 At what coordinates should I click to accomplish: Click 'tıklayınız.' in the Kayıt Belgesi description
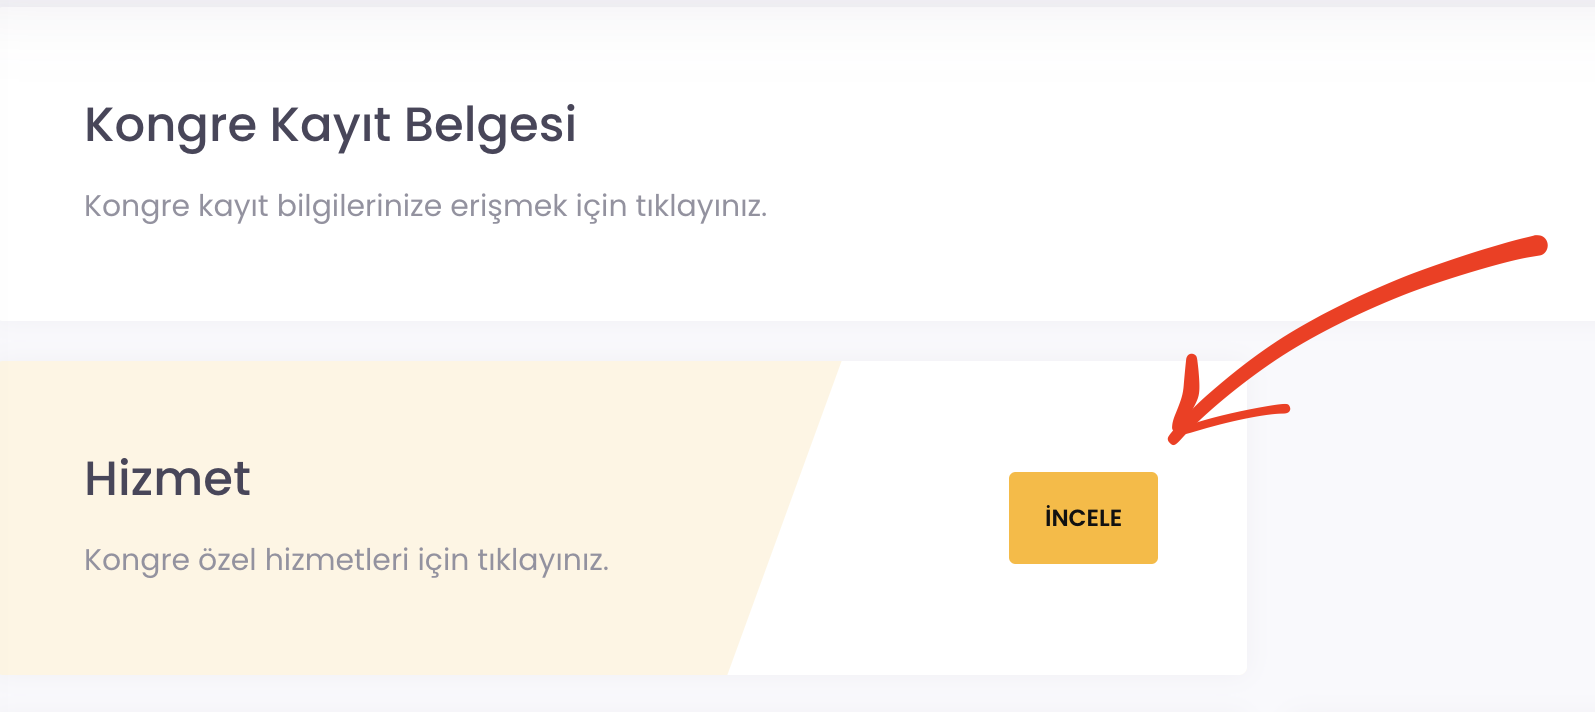[x=701, y=206]
